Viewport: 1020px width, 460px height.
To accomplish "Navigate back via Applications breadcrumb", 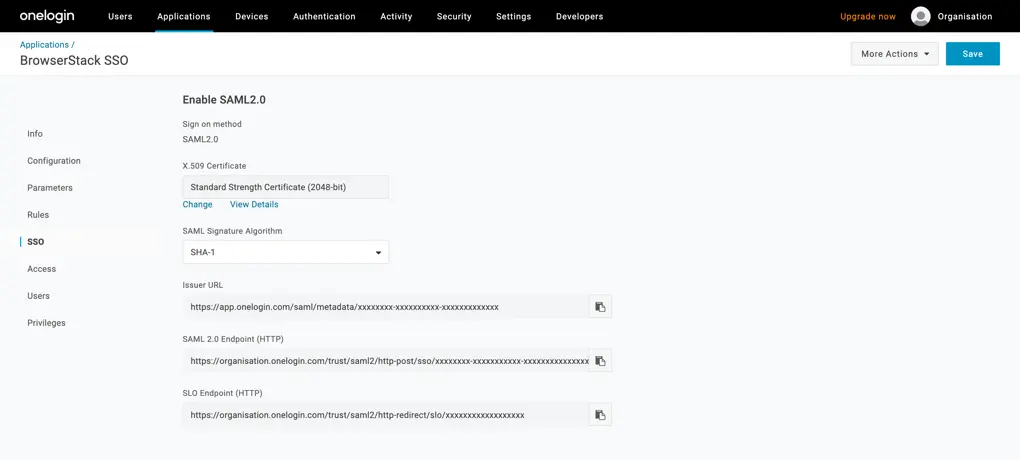I will [x=44, y=45].
